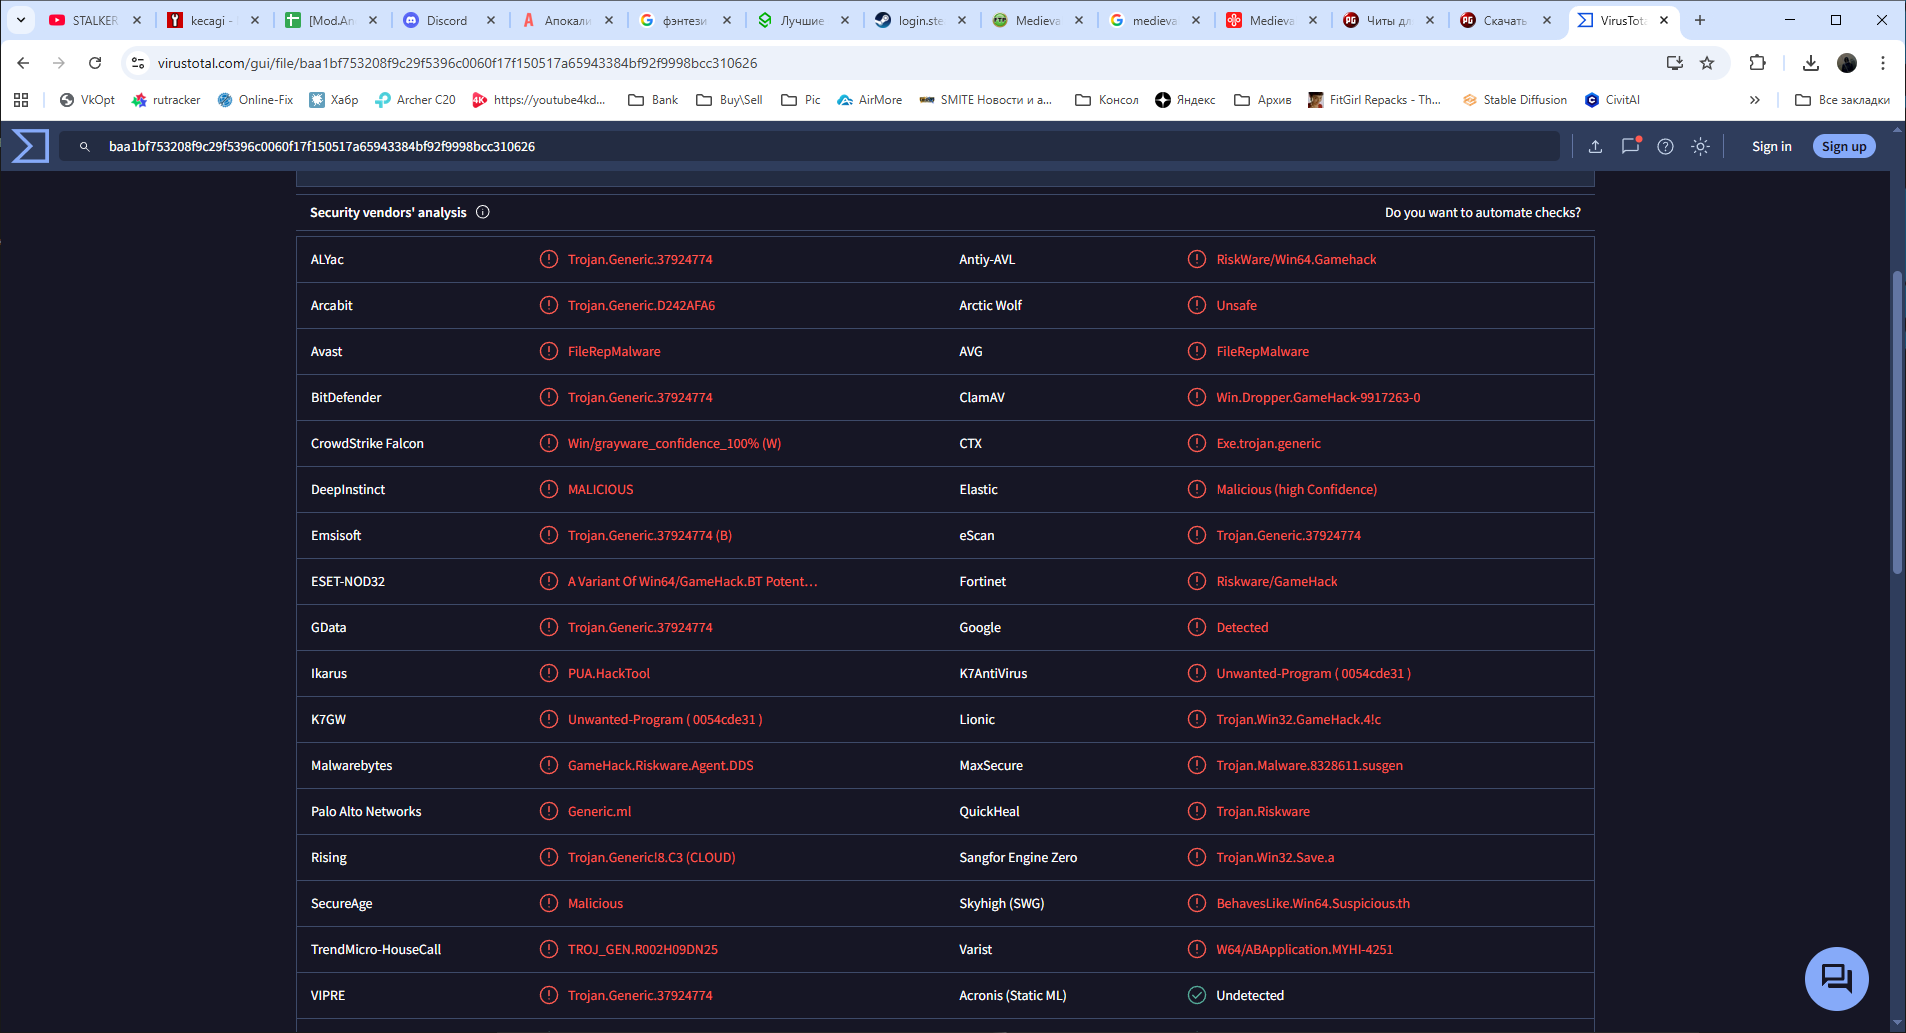The height and width of the screenshot is (1033, 1906).
Task: Open the Все закладки bookmarks folder
Action: 1843,100
